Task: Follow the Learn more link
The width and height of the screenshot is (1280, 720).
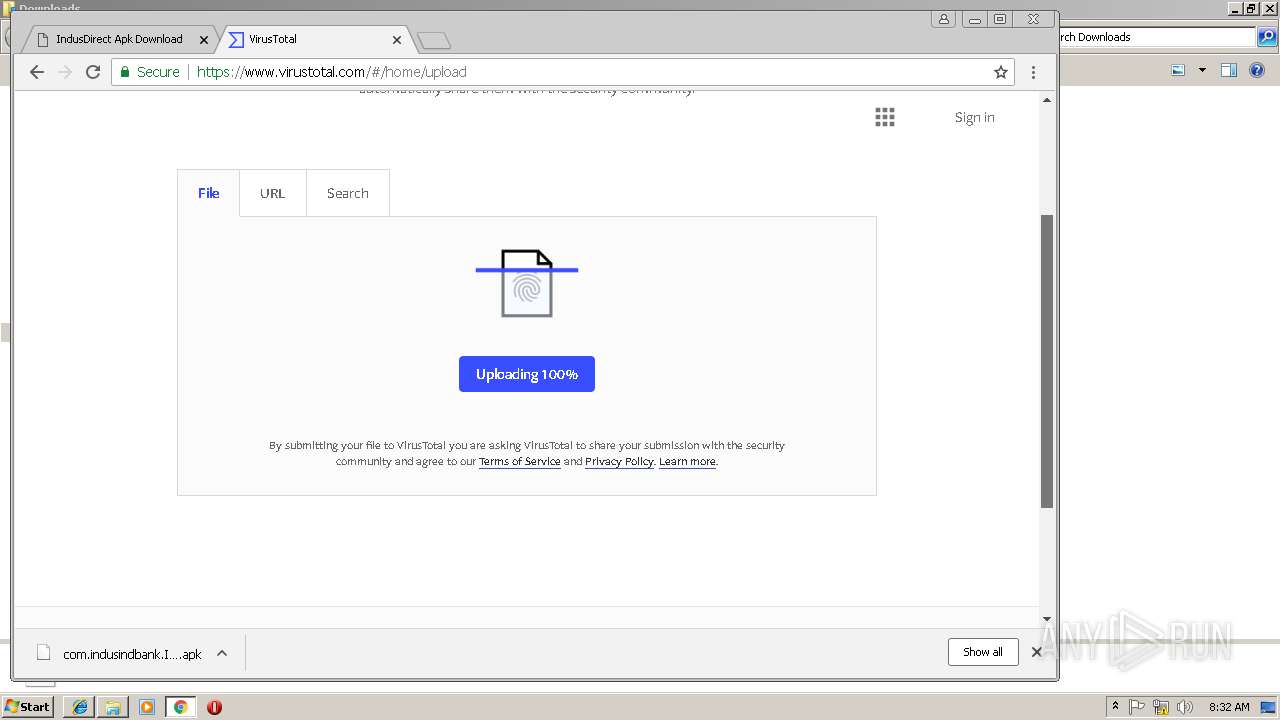Action: coord(687,461)
